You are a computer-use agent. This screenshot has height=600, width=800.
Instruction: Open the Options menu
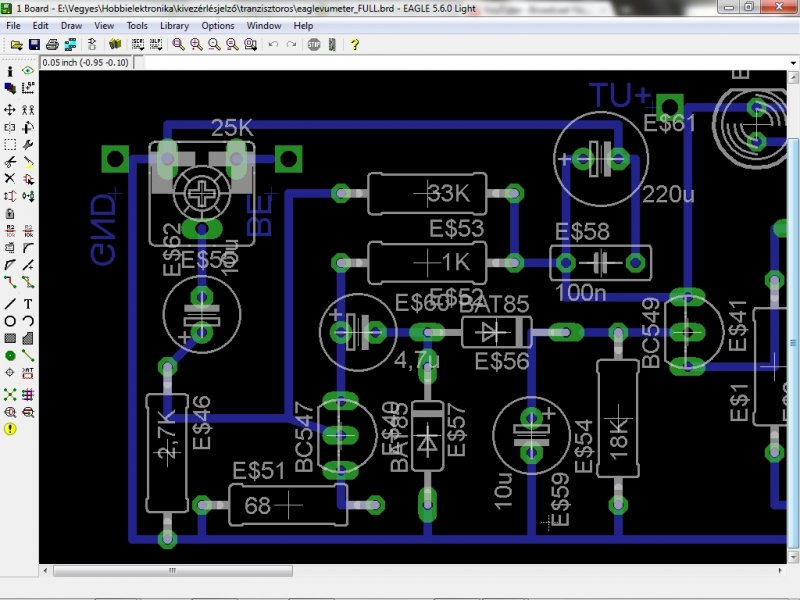pos(218,26)
